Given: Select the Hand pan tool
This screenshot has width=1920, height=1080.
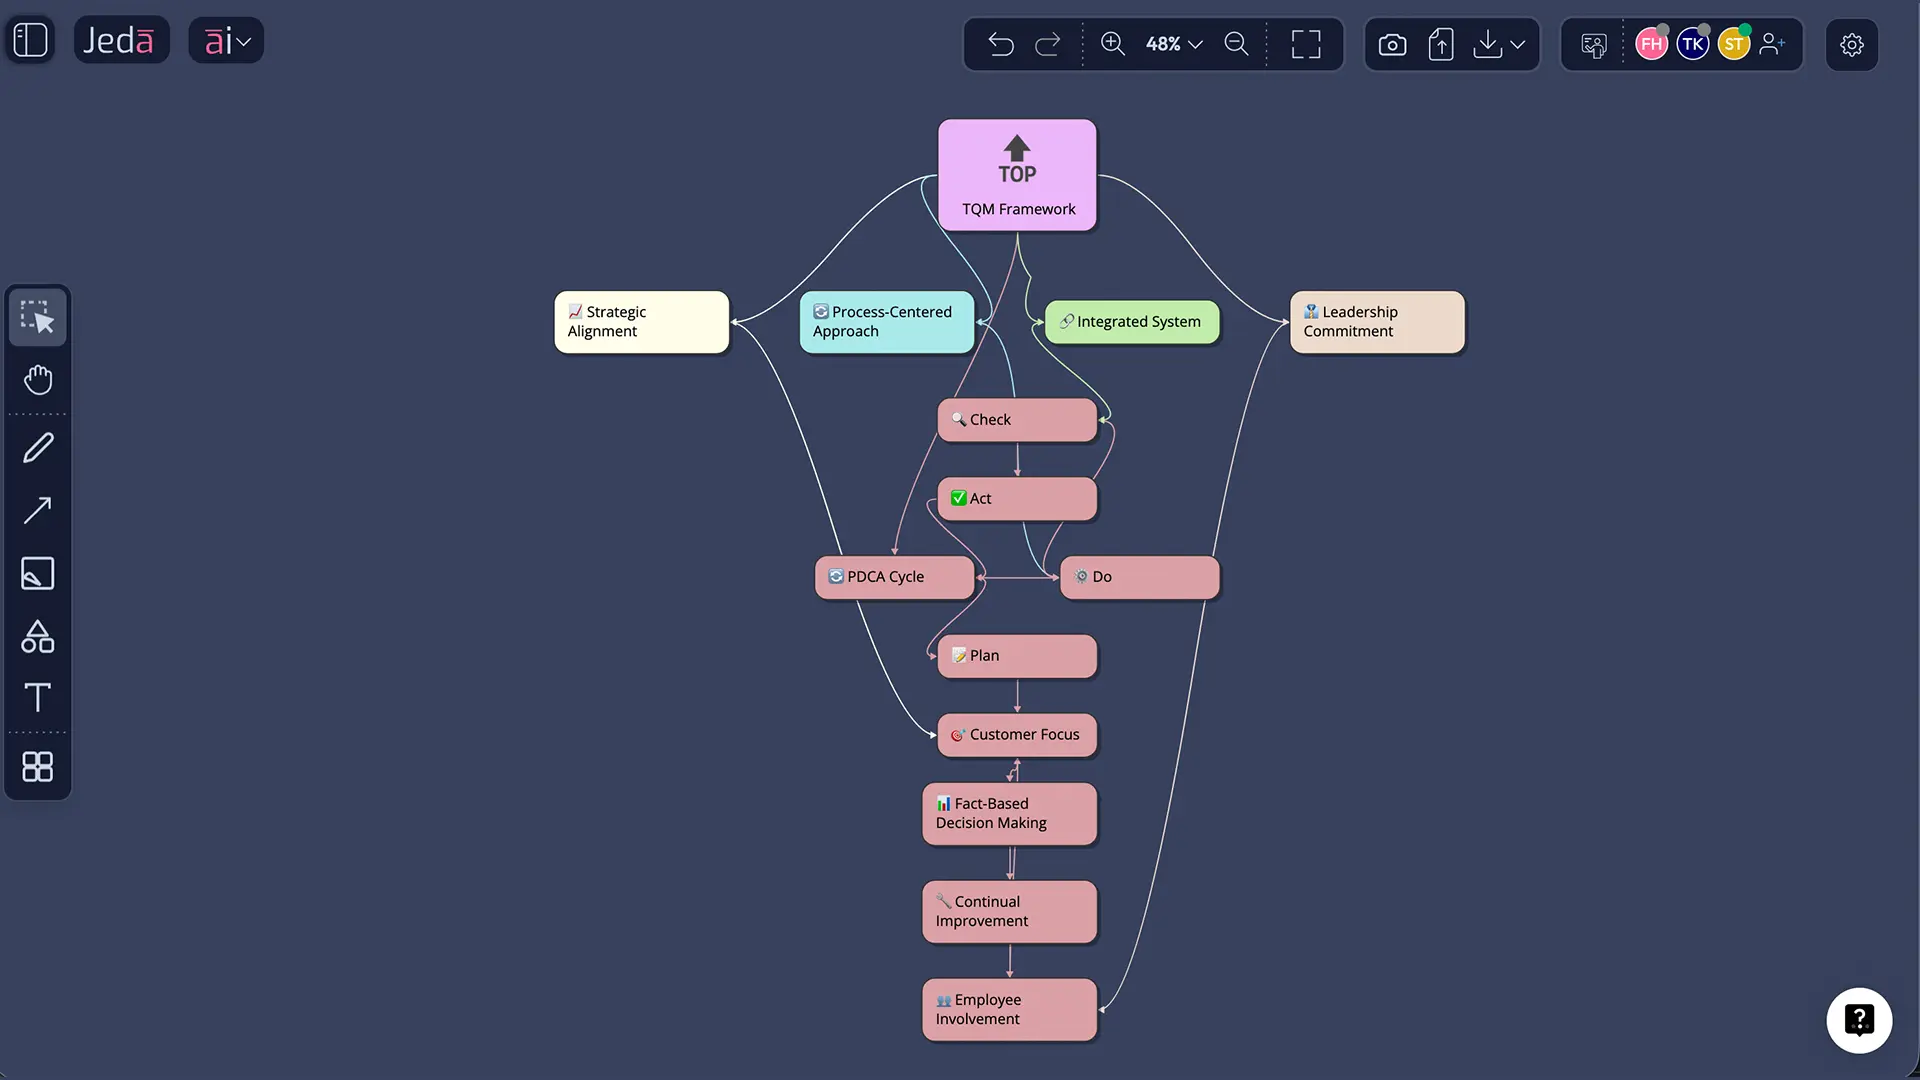Looking at the screenshot, I should click(x=38, y=380).
